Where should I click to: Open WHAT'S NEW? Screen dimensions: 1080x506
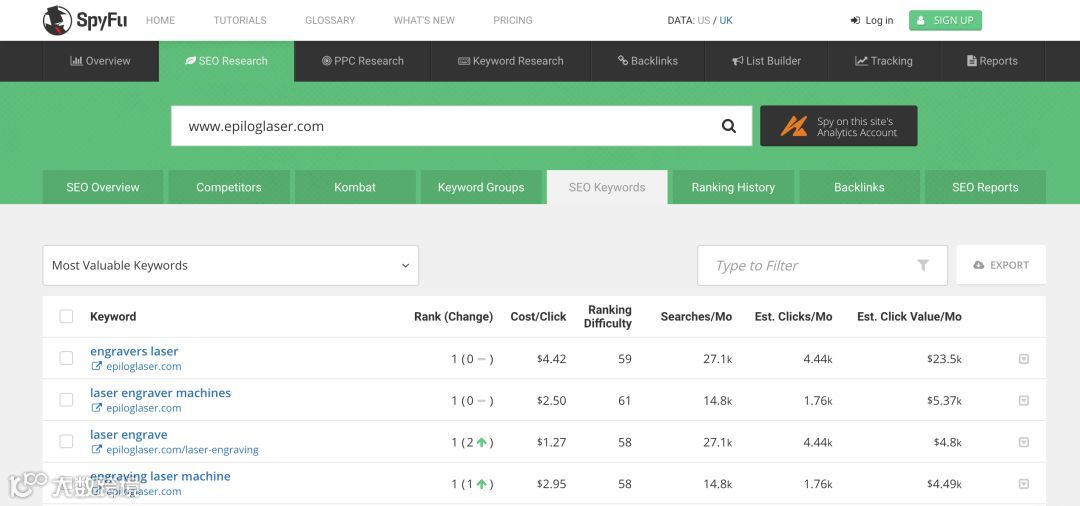tap(424, 20)
